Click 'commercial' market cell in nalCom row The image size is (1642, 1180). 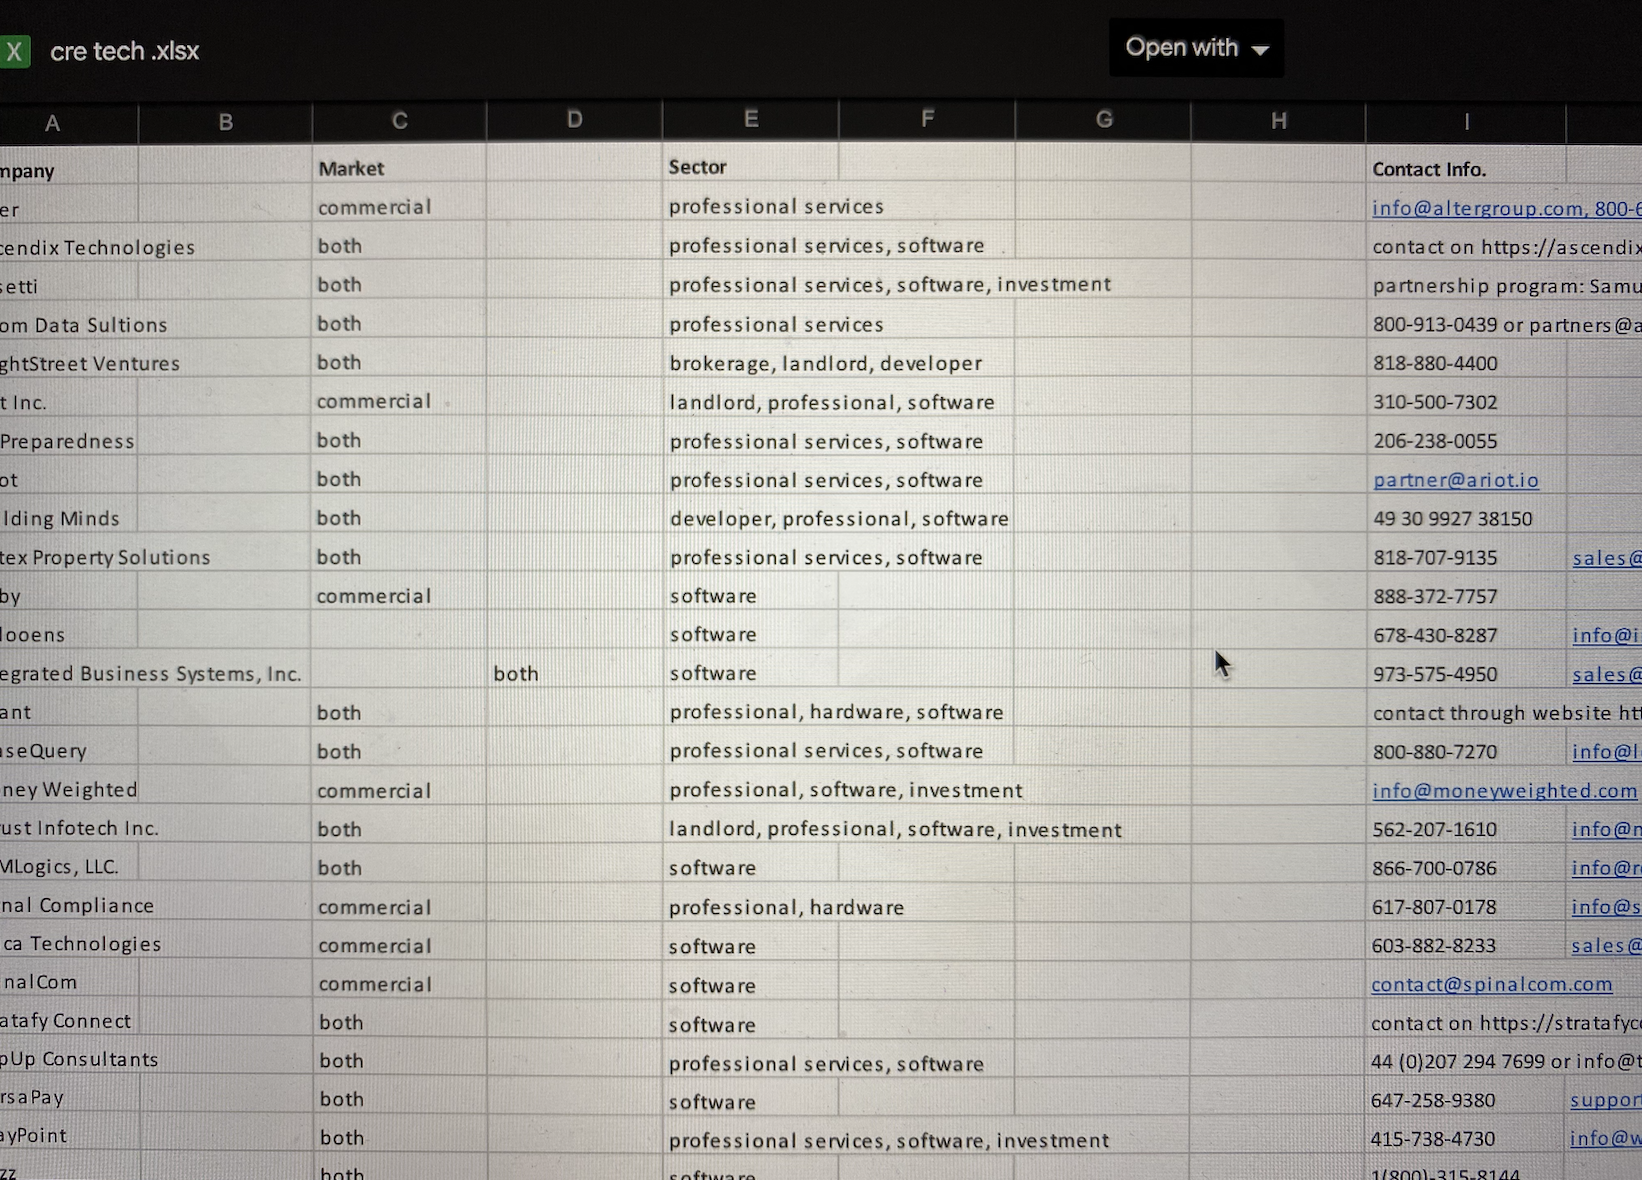coord(375,984)
